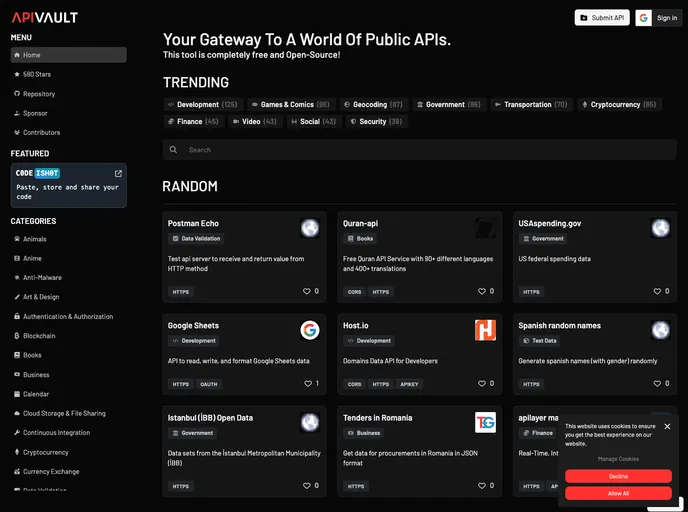Image resolution: width=688 pixels, height=512 pixels.
Task: Open the Cryptocurrency sidebar category
Action: pyautogui.click(x=41, y=452)
